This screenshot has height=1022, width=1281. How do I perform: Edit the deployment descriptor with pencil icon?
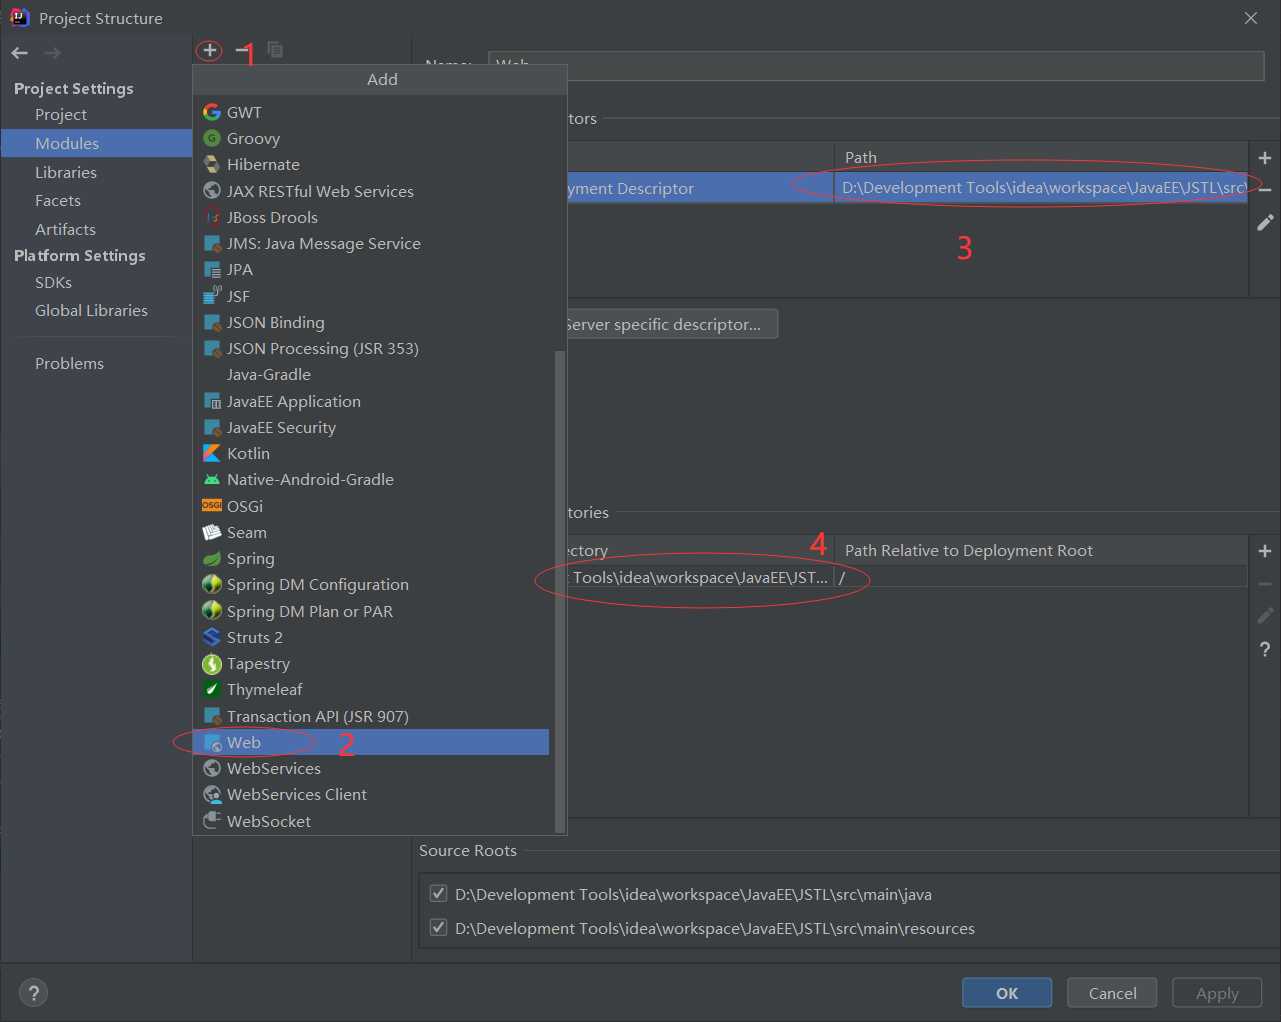[x=1265, y=222]
